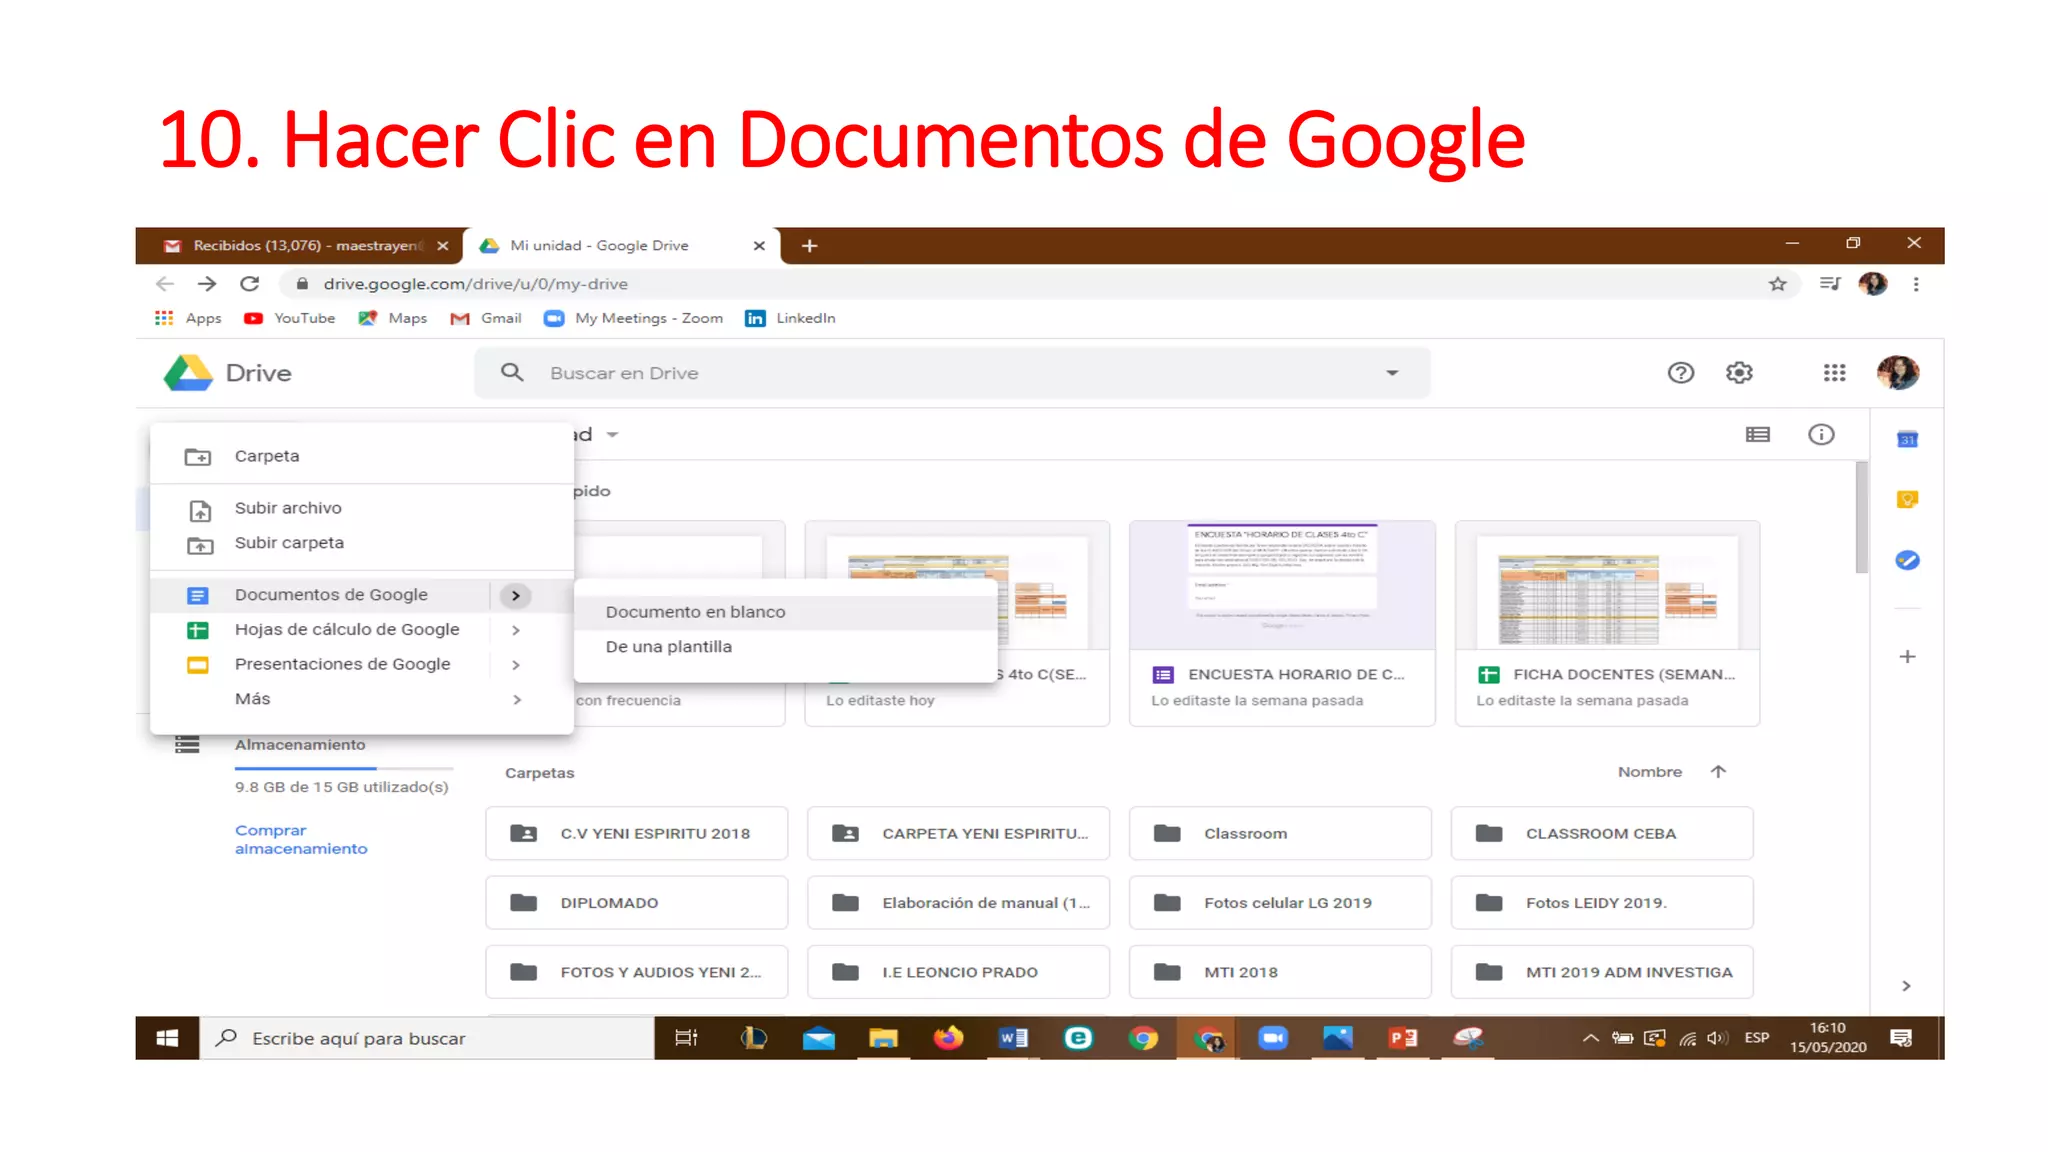Click Comprar almacenamiento link
This screenshot has height=1152, width=2048.
301,839
